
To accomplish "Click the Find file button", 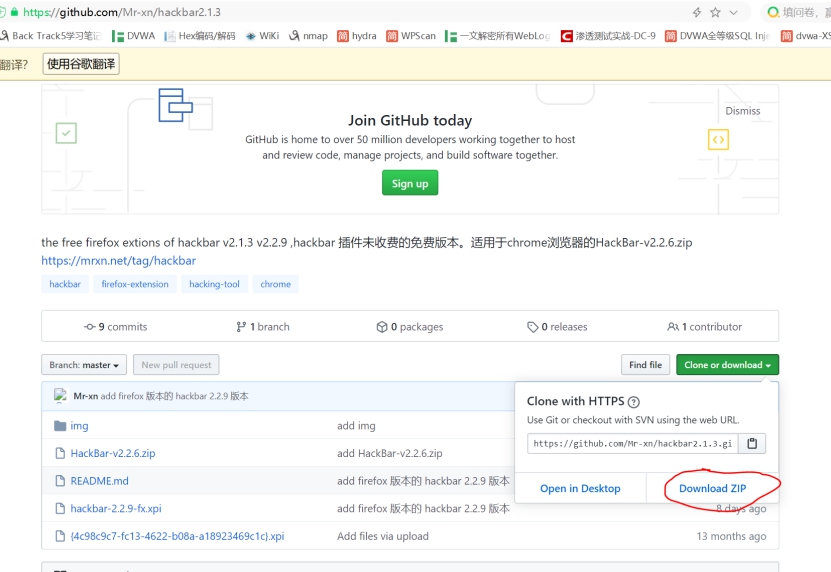I will click(x=645, y=365).
